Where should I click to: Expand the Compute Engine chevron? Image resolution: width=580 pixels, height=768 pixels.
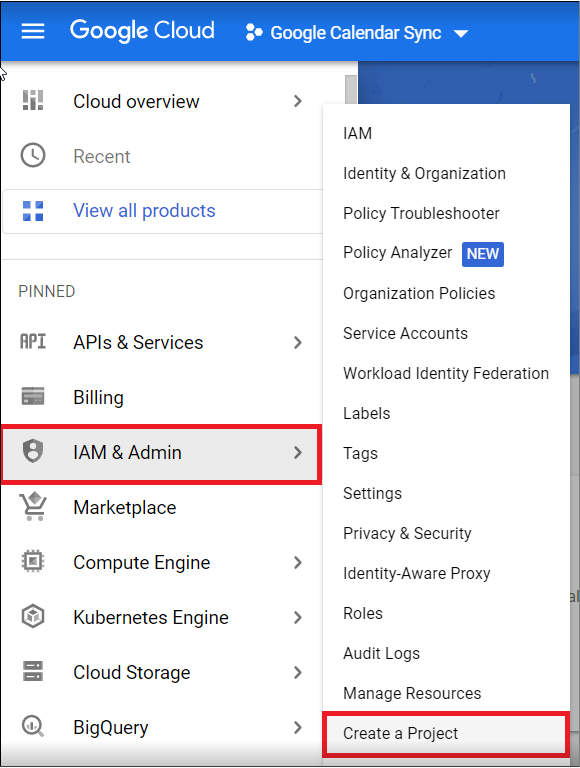coord(297,562)
